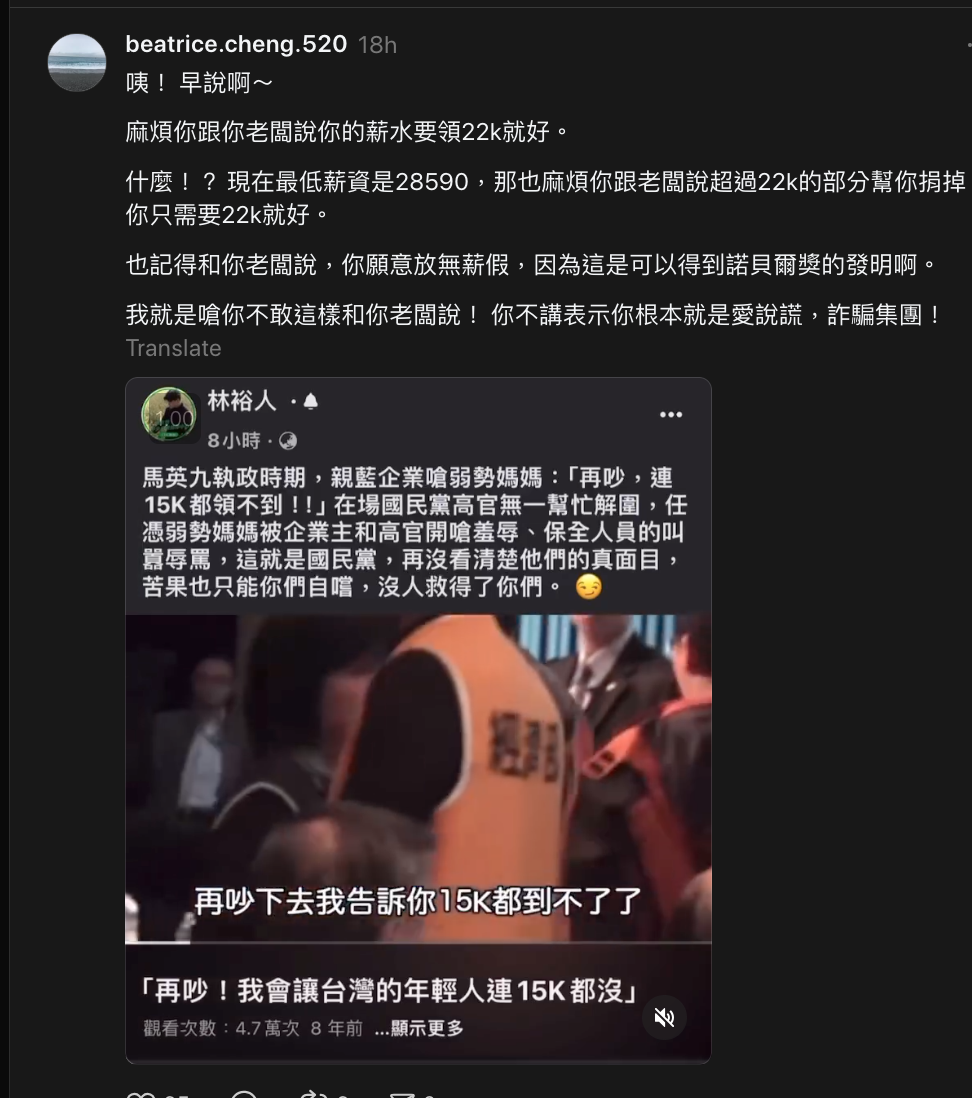
Task: Click the 18h post timestamp
Action: tap(377, 45)
